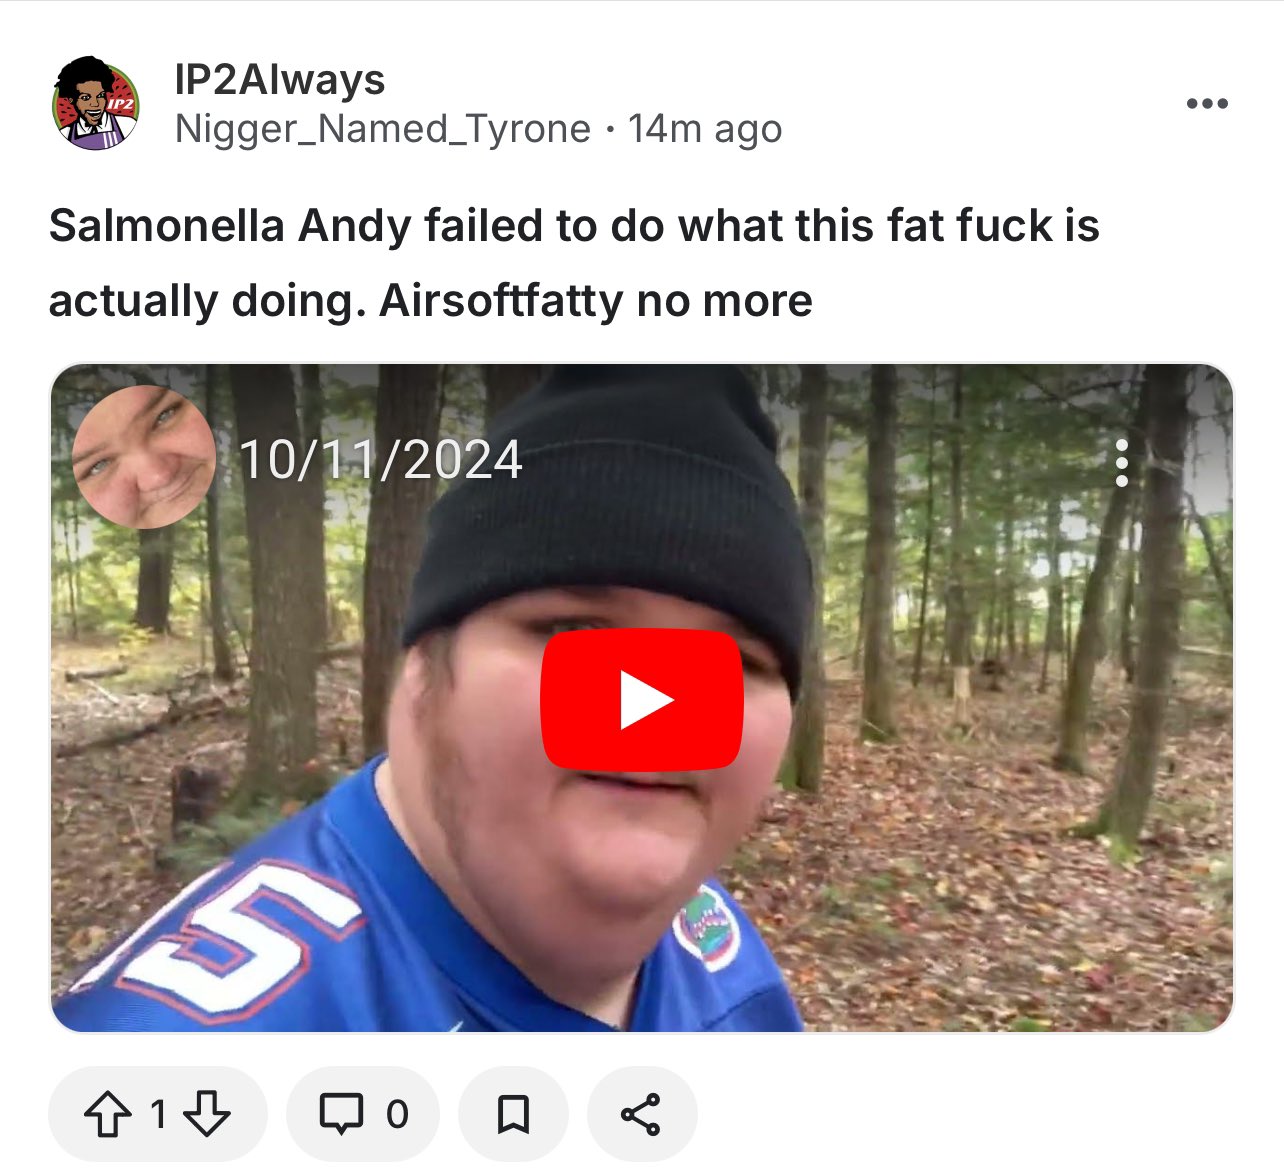Open the video title "10/11/2024"
This screenshot has width=1284, height=1174.
coord(381,460)
